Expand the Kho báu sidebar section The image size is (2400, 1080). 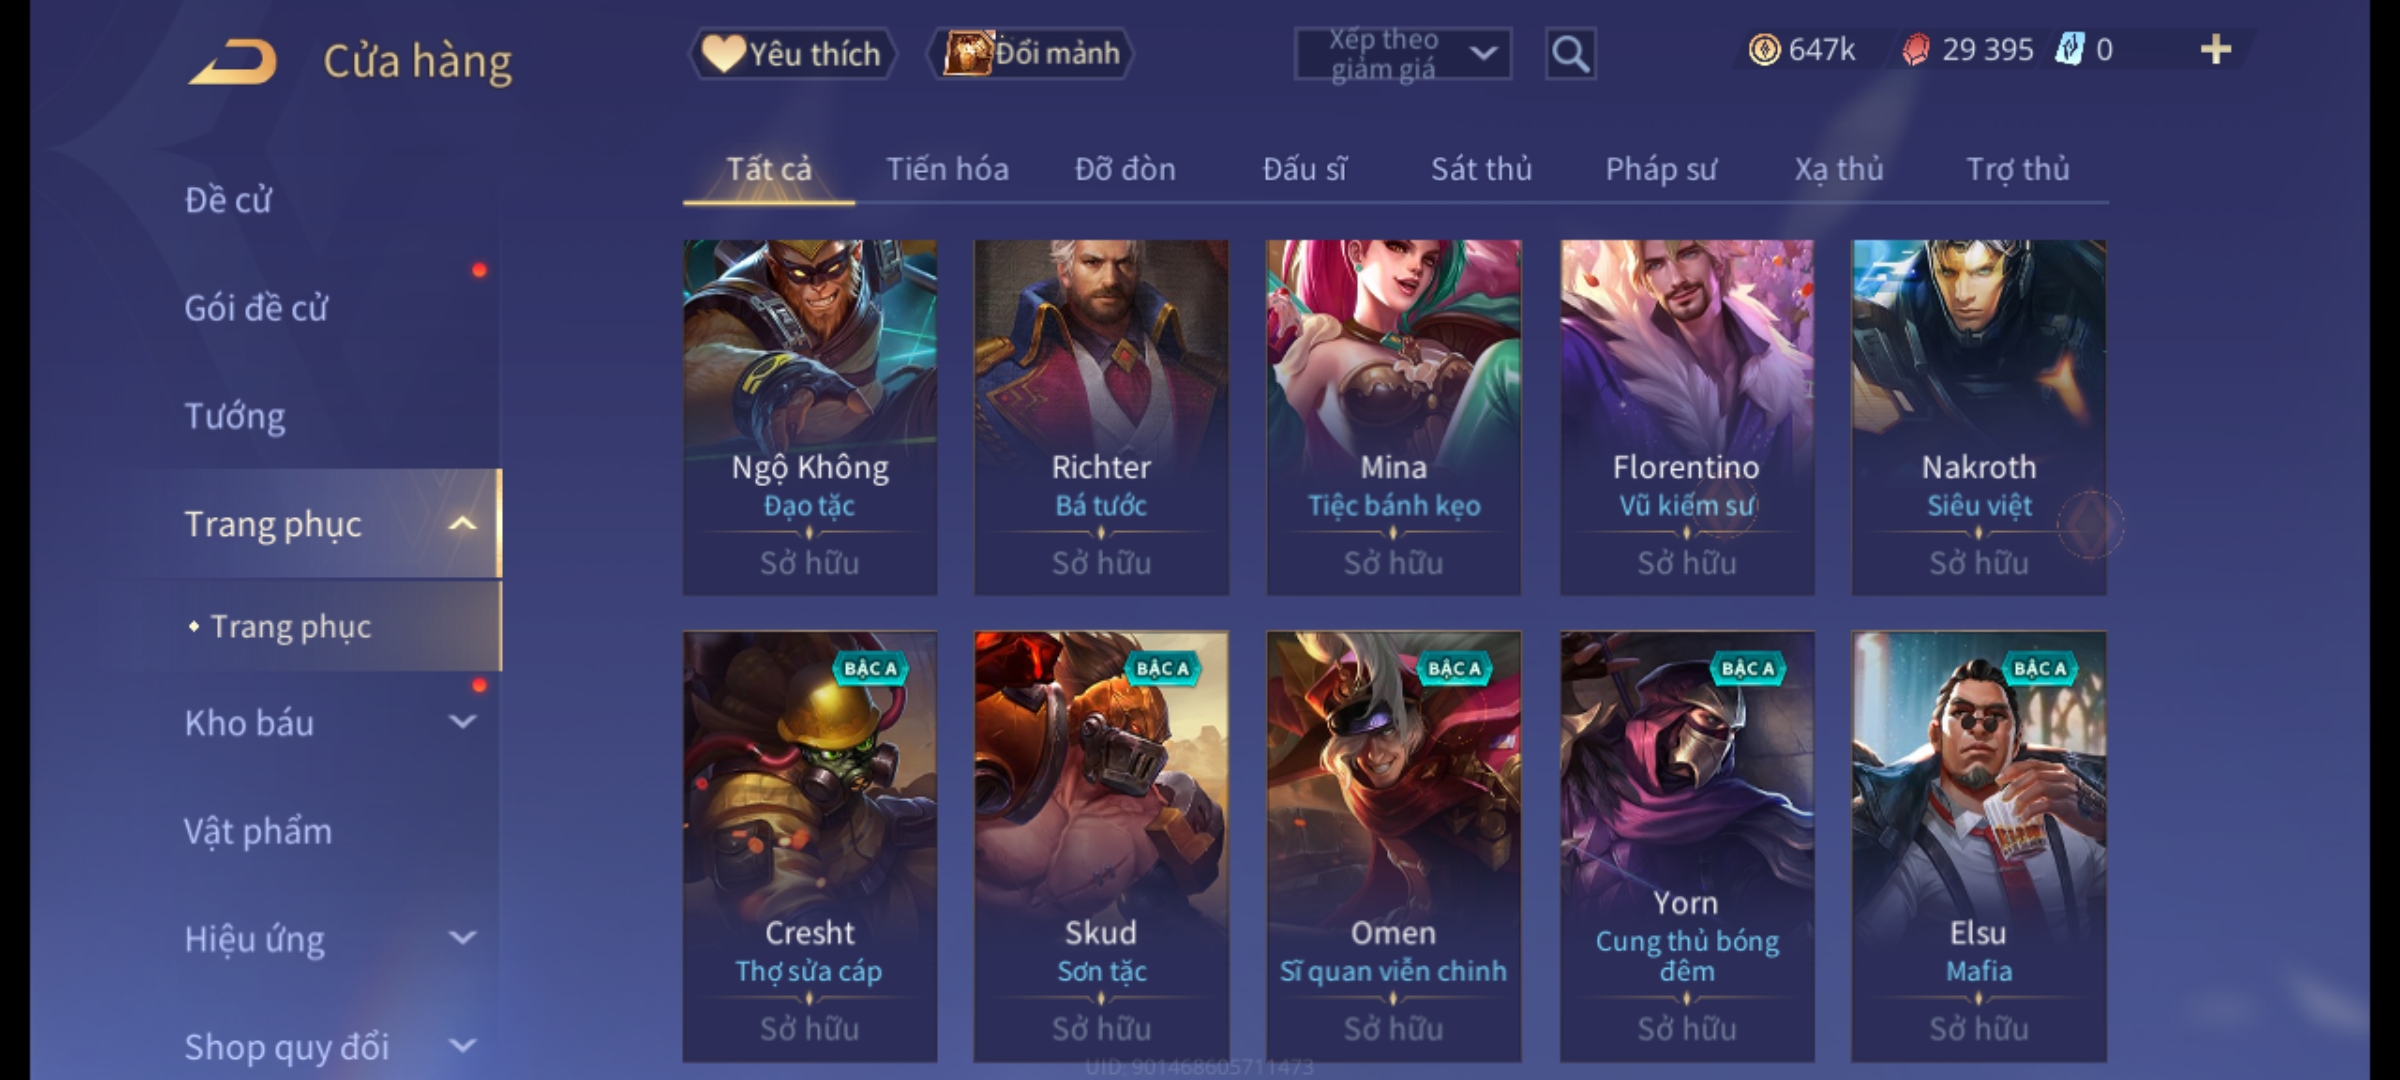pyautogui.click(x=462, y=722)
